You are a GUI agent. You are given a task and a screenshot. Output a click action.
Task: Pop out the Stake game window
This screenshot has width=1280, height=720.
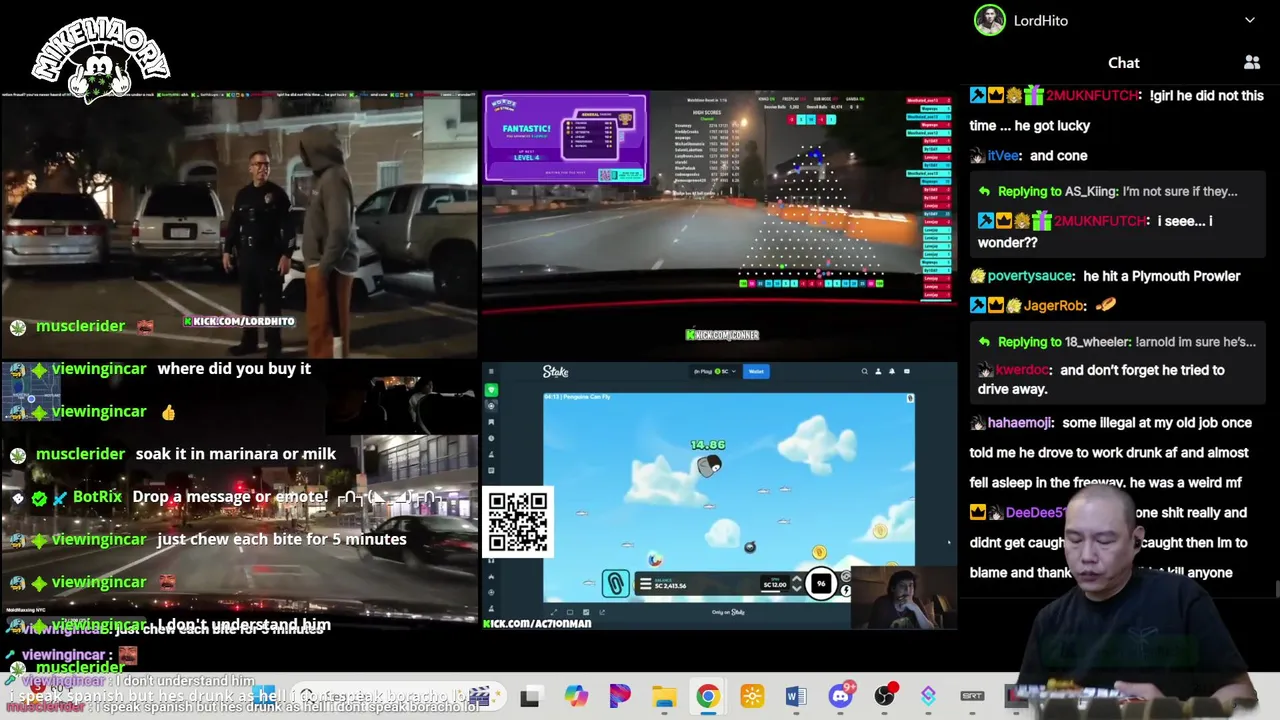point(602,612)
